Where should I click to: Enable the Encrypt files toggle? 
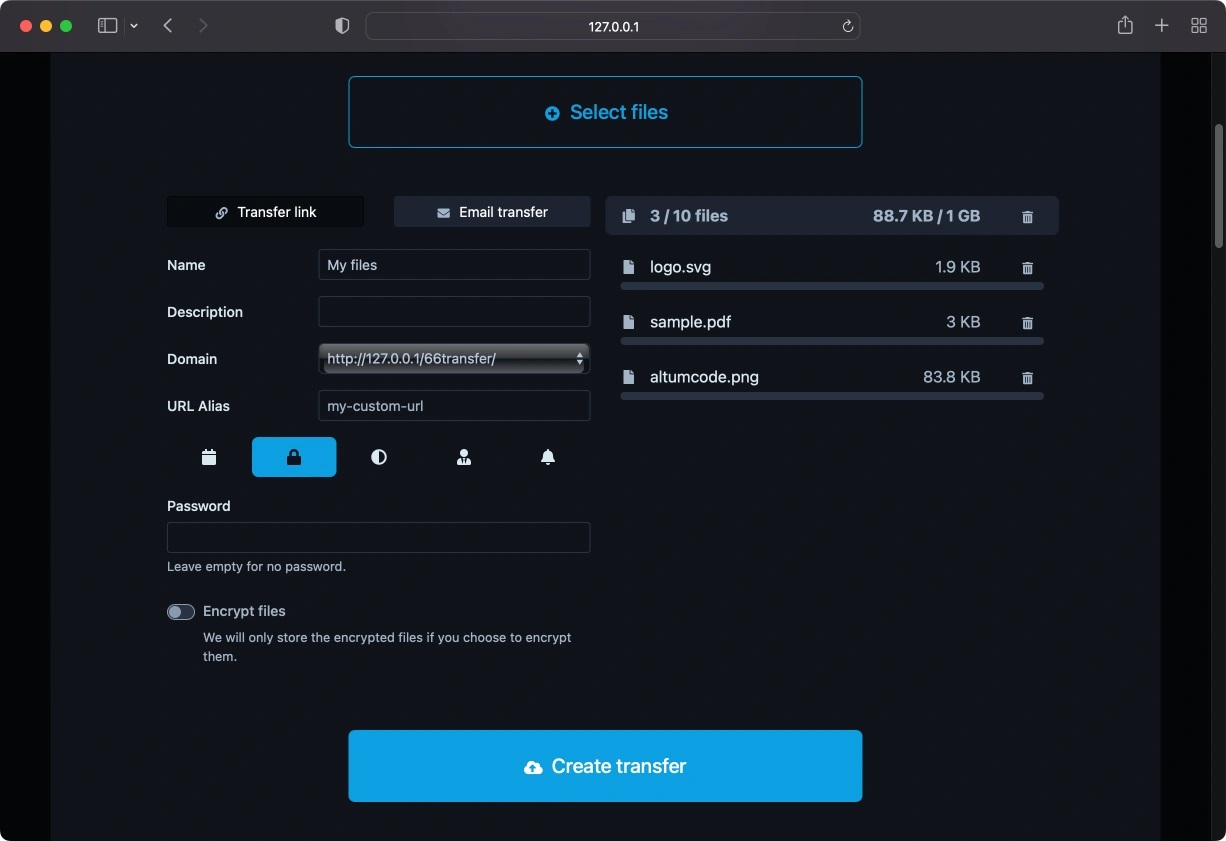point(181,611)
